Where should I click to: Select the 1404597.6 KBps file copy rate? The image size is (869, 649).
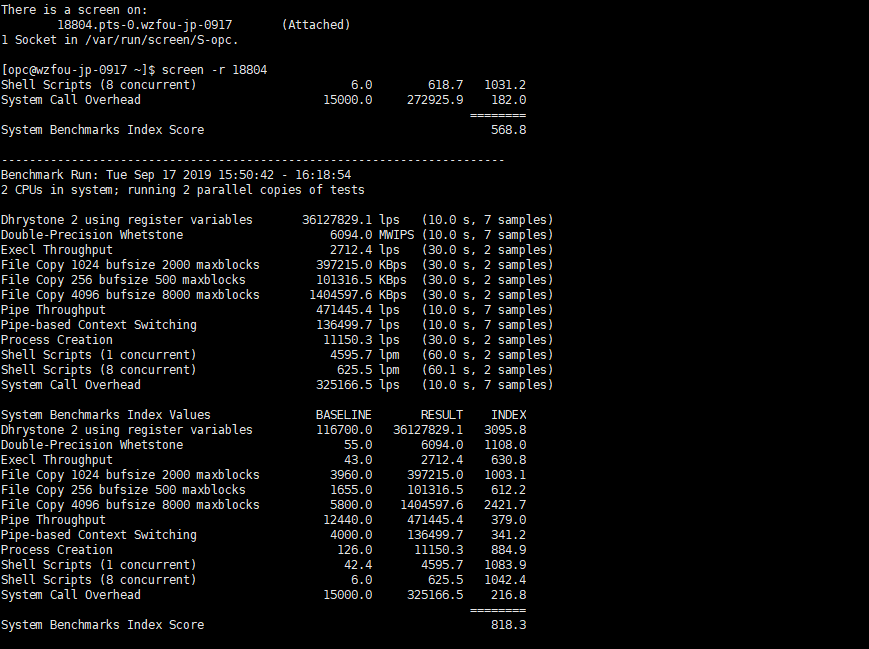358,294
